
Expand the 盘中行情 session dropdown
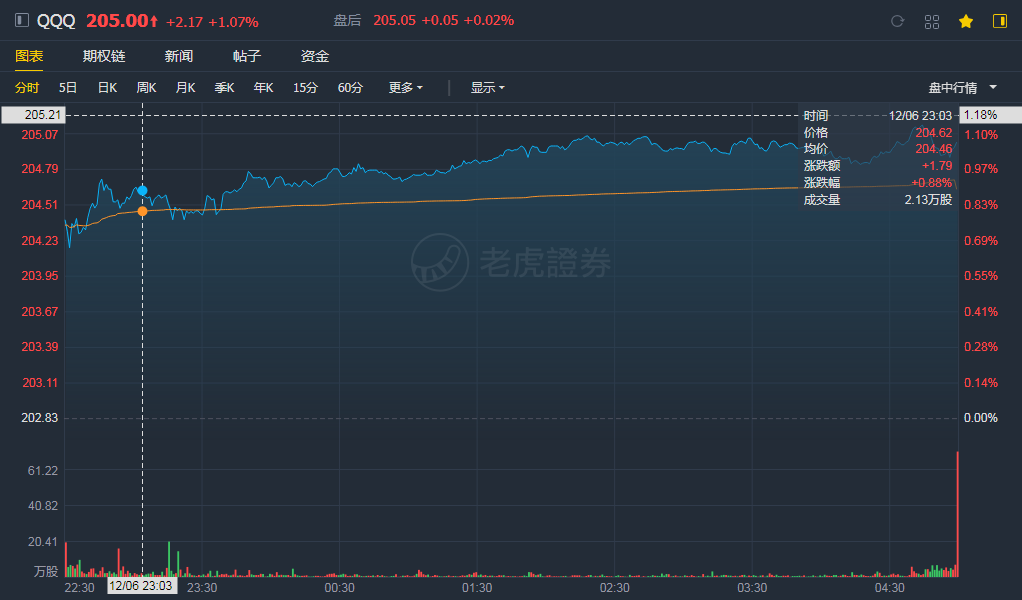(962, 88)
